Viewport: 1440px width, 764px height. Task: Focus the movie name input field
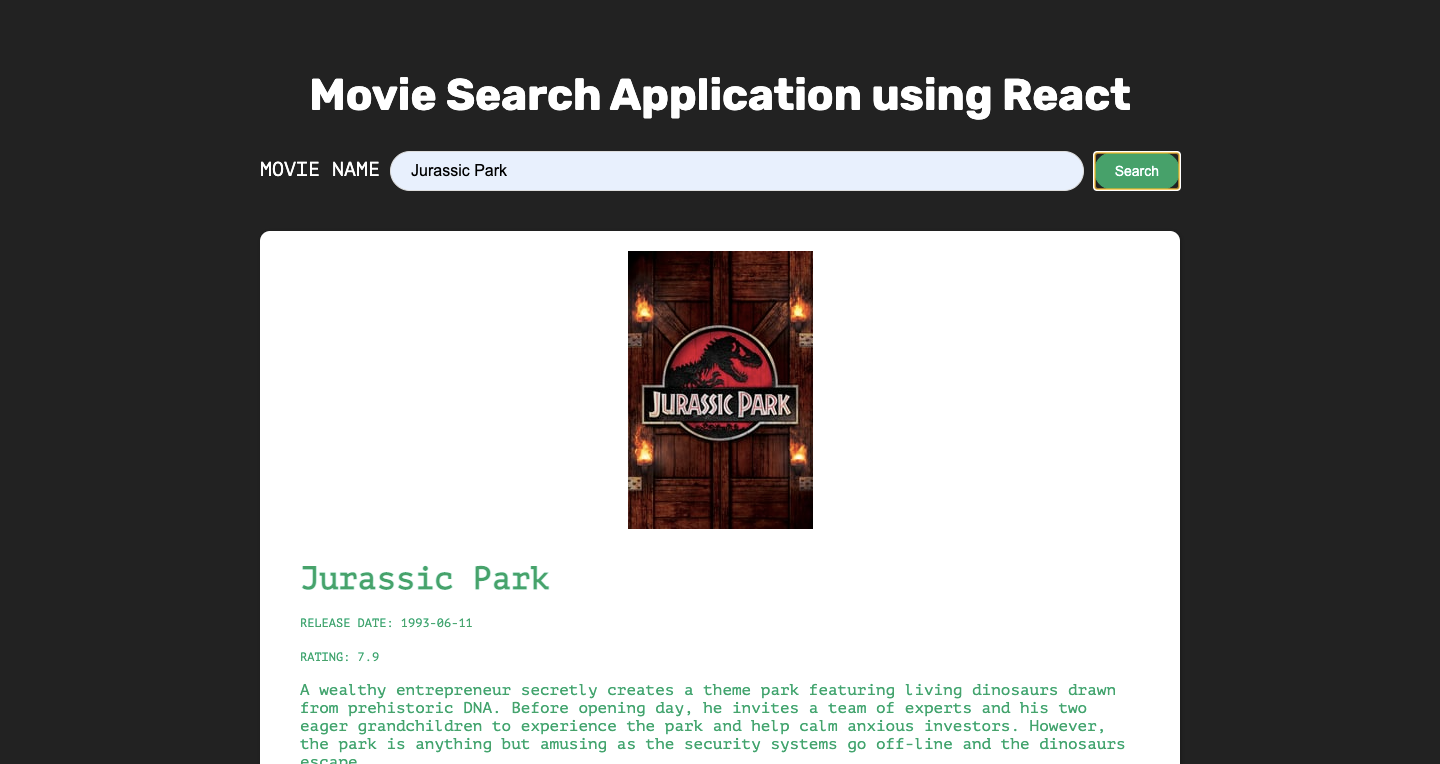[737, 171]
